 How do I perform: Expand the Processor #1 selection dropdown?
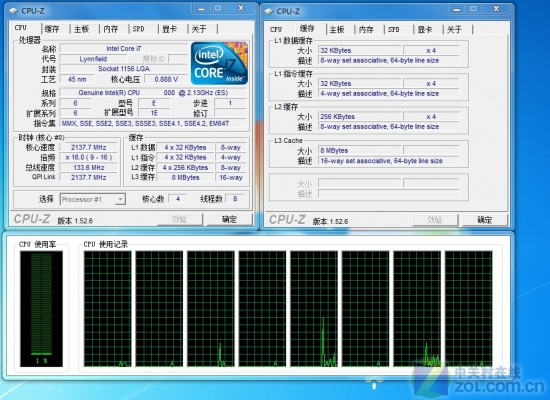(x=120, y=199)
